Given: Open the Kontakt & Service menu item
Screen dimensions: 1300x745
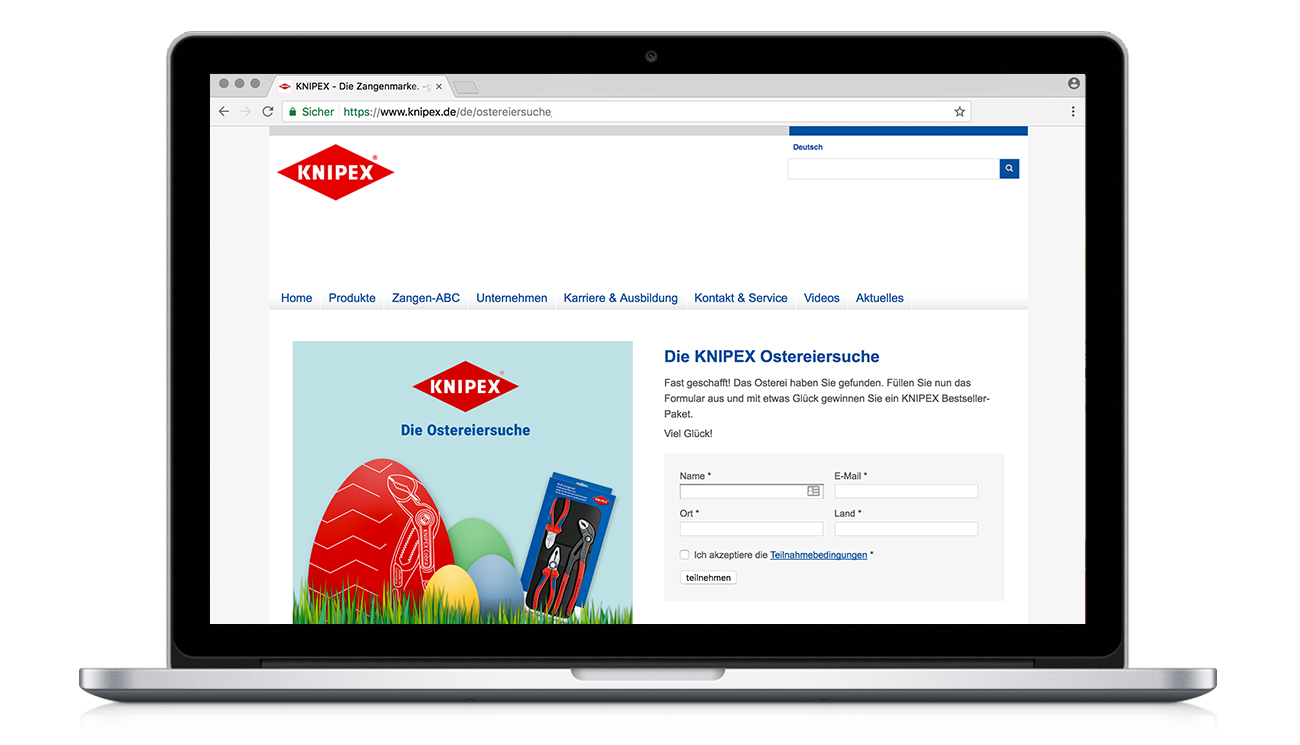Looking at the screenshot, I should point(741,298).
